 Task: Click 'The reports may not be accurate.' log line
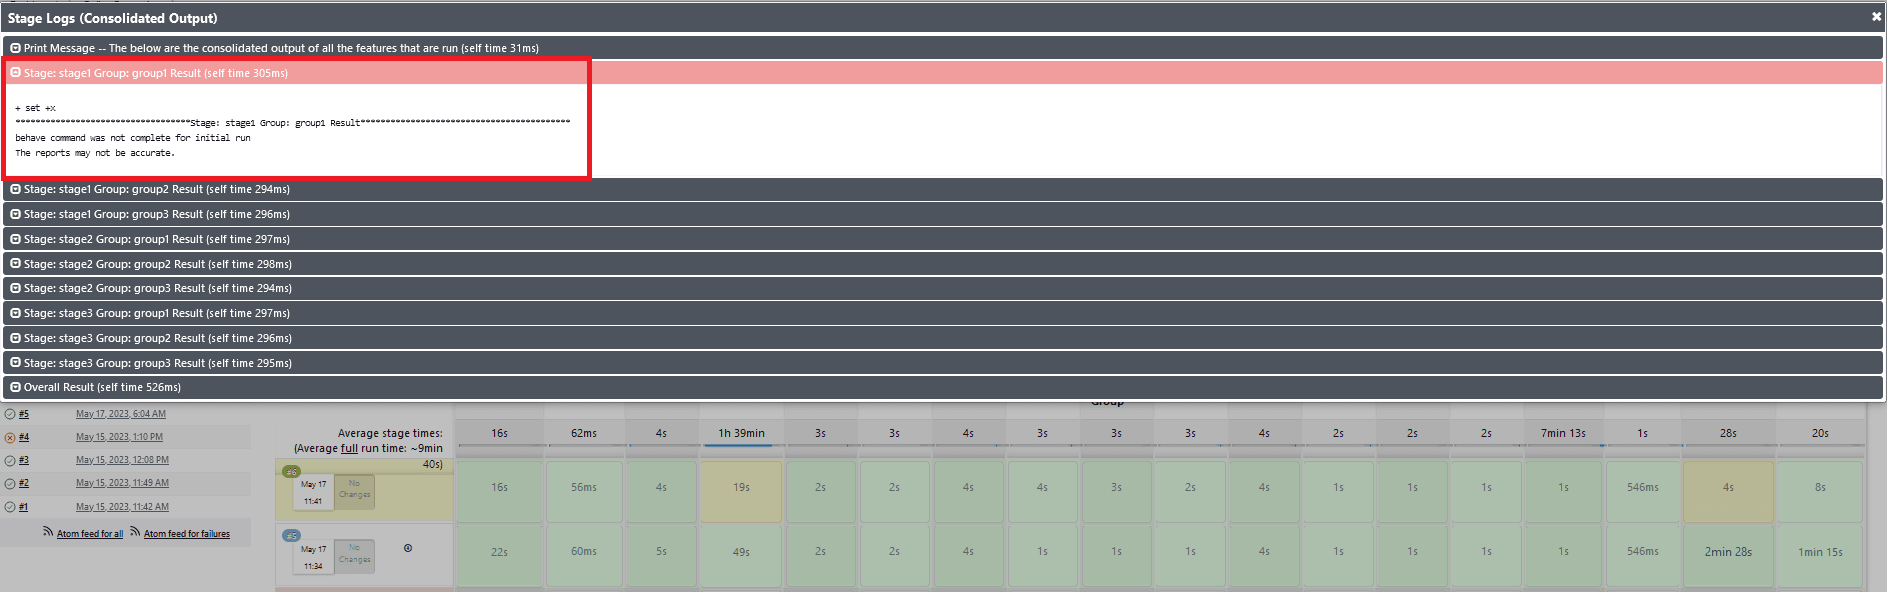[95, 153]
